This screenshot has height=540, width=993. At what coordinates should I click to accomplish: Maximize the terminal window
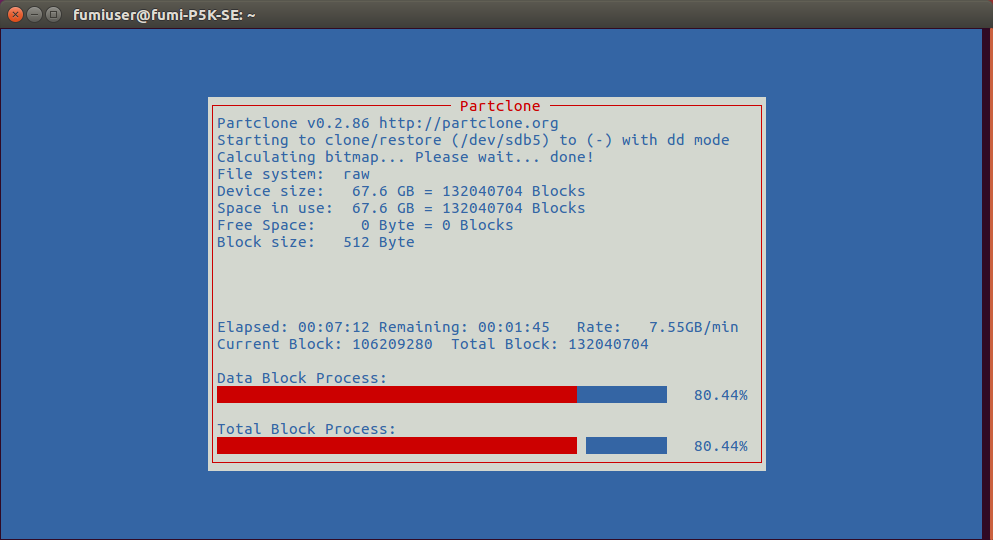coord(53,15)
